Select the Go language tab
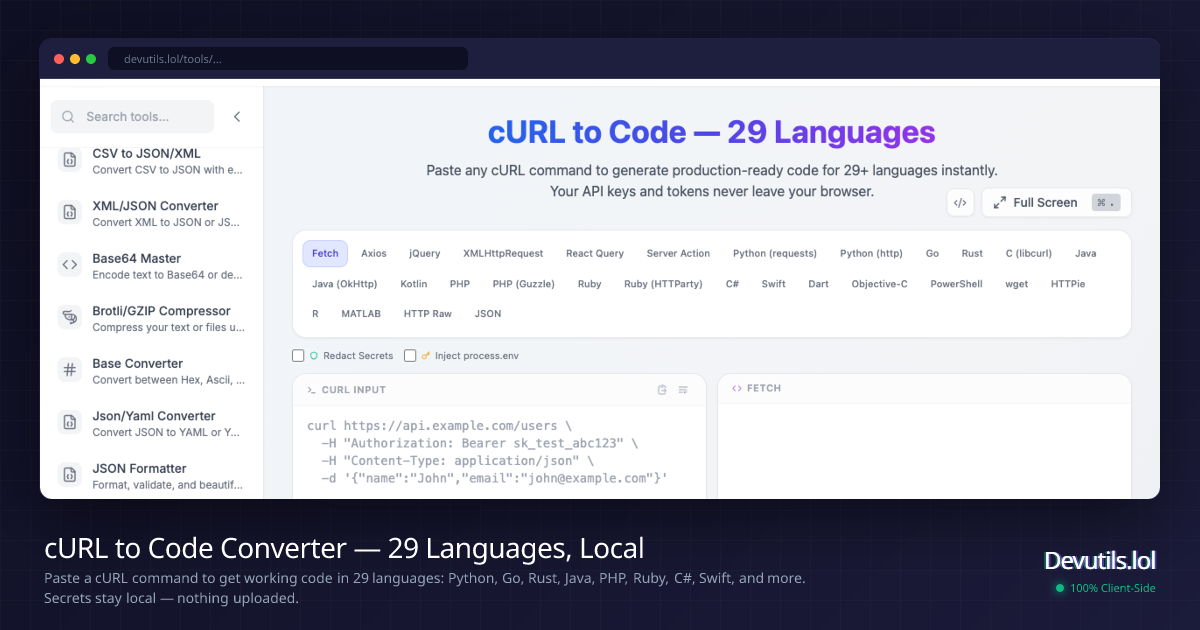 point(932,254)
